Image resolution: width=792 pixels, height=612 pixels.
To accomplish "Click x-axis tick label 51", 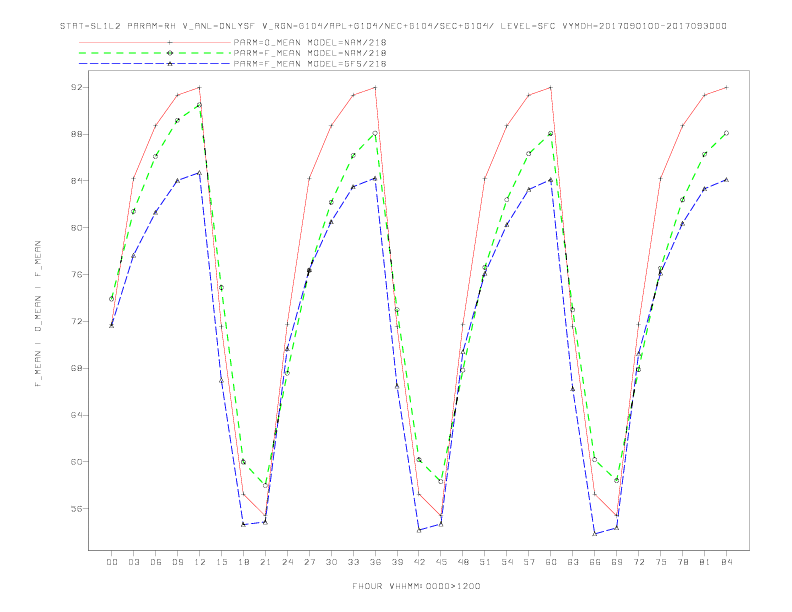I will [485, 562].
